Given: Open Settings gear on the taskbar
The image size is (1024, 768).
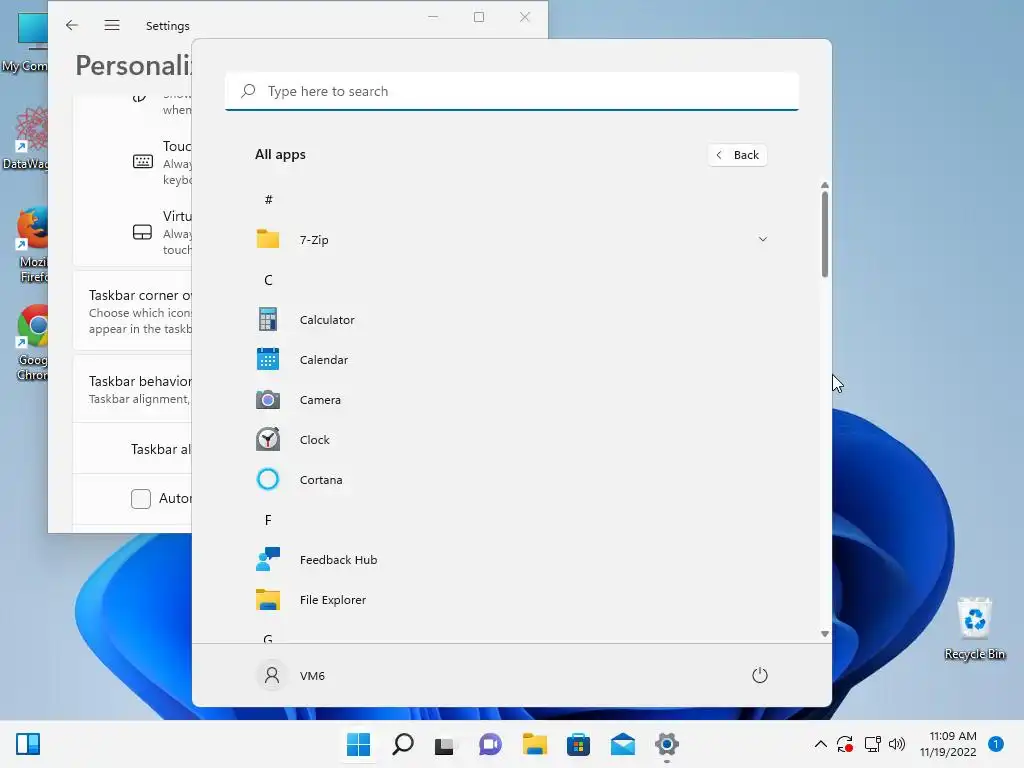Looking at the screenshot, I should coord(667,744).
